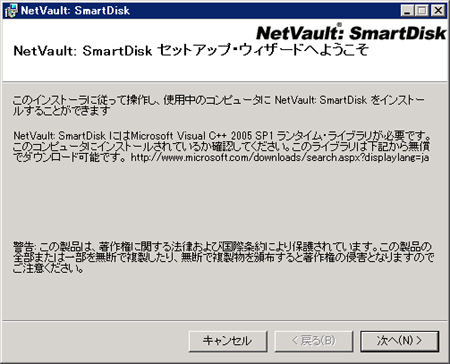Proceed with the 次へ(N) > button

click(x=399, y=341)
